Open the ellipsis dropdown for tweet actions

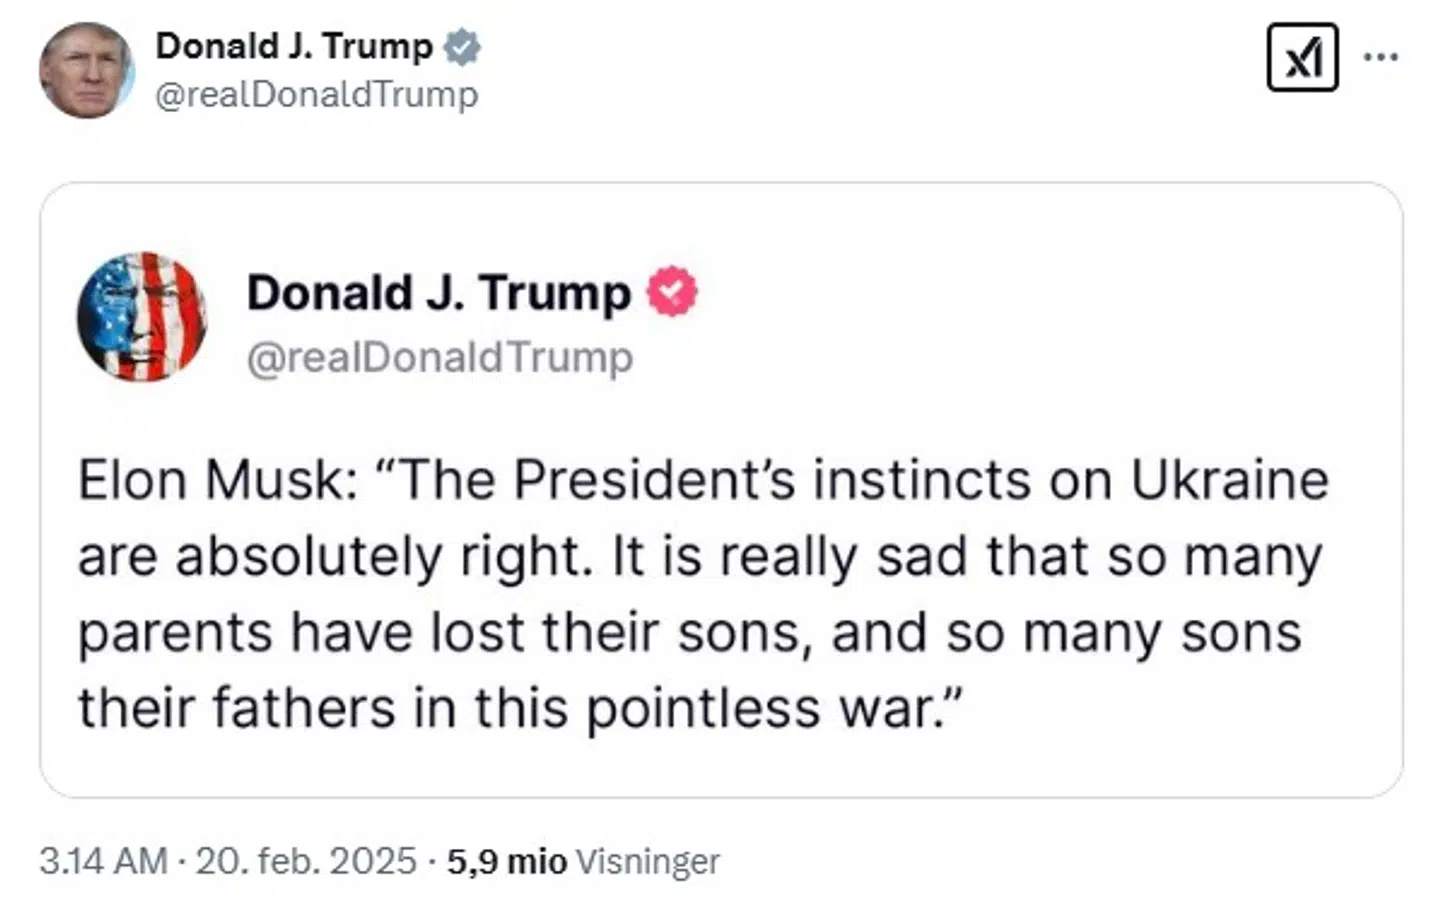[1381, 57]
